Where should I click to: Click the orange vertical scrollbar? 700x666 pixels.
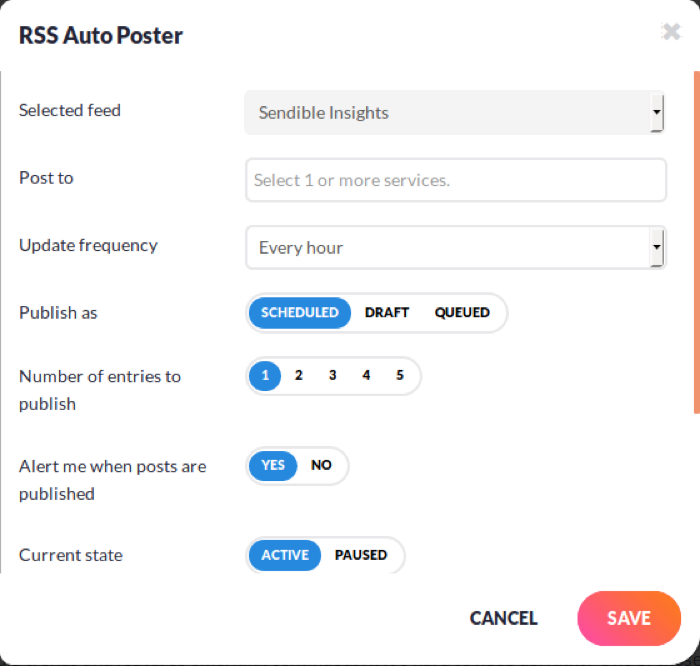click(696, 240)
